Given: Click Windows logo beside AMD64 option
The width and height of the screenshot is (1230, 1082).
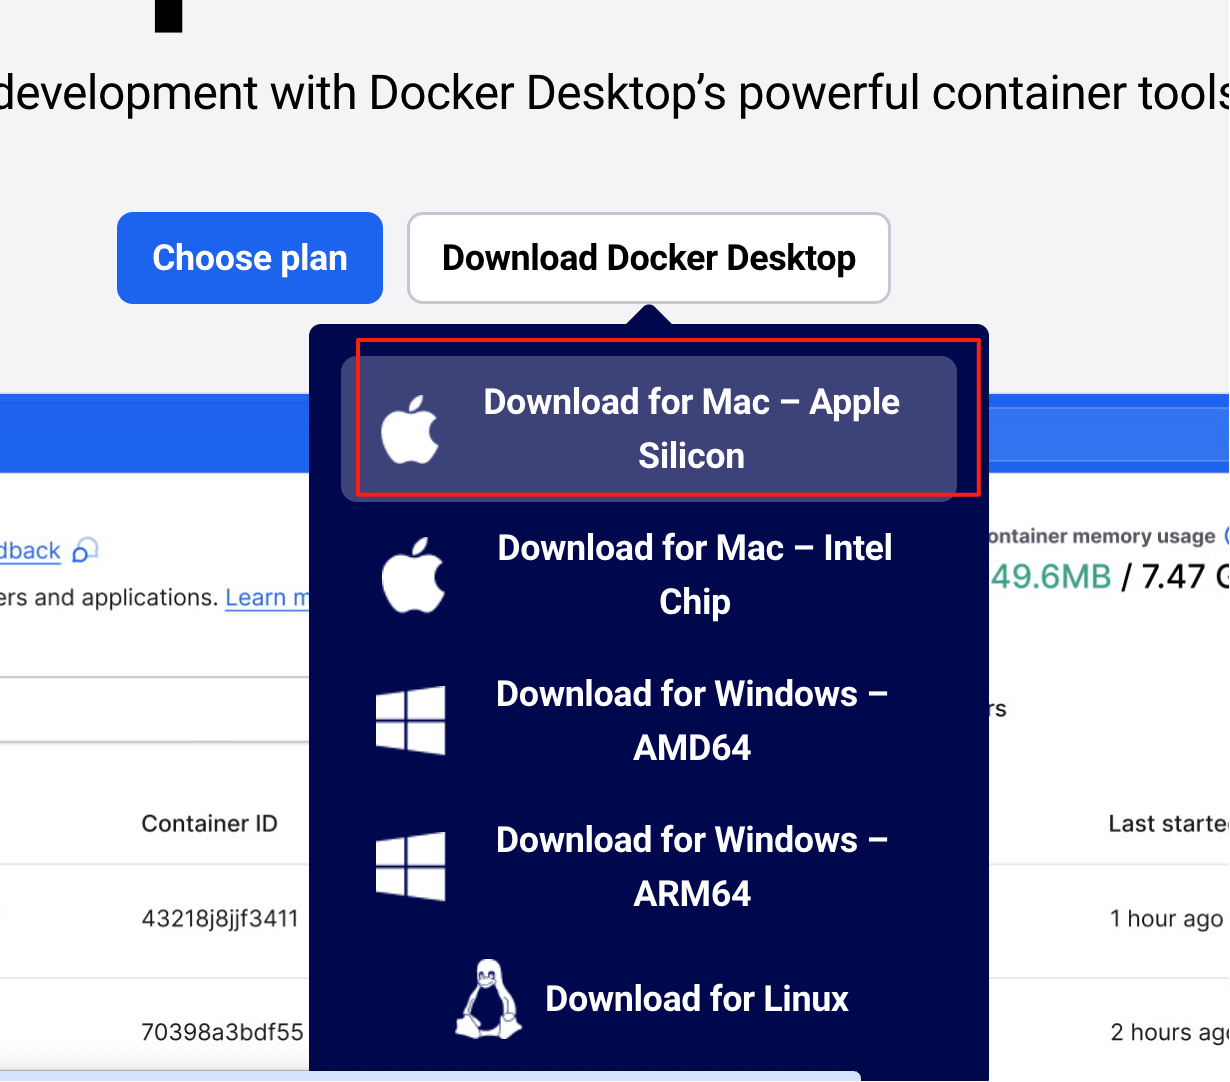Looking at the screenshot, I should point(411,720).
